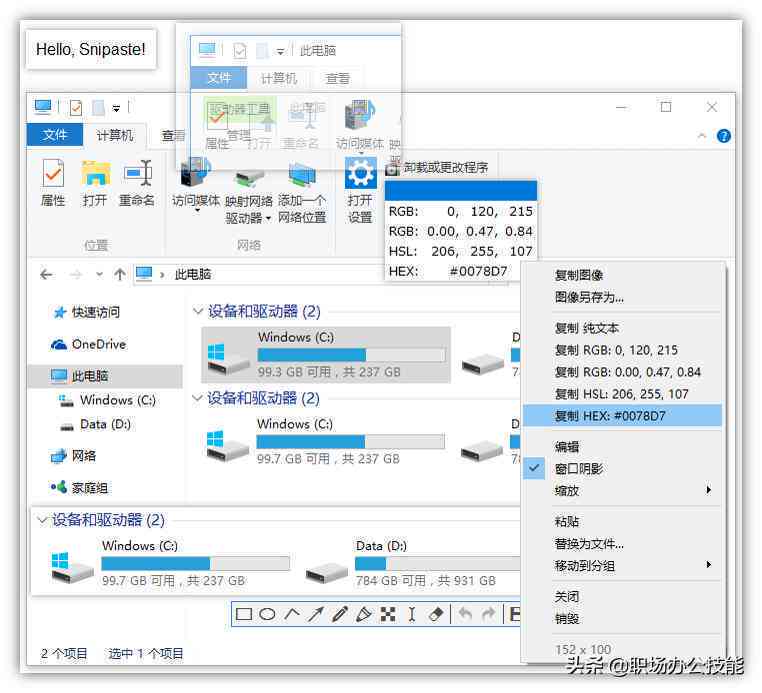
Task: Select the pencil drawing tool
Action: click(x=339, y=614)
